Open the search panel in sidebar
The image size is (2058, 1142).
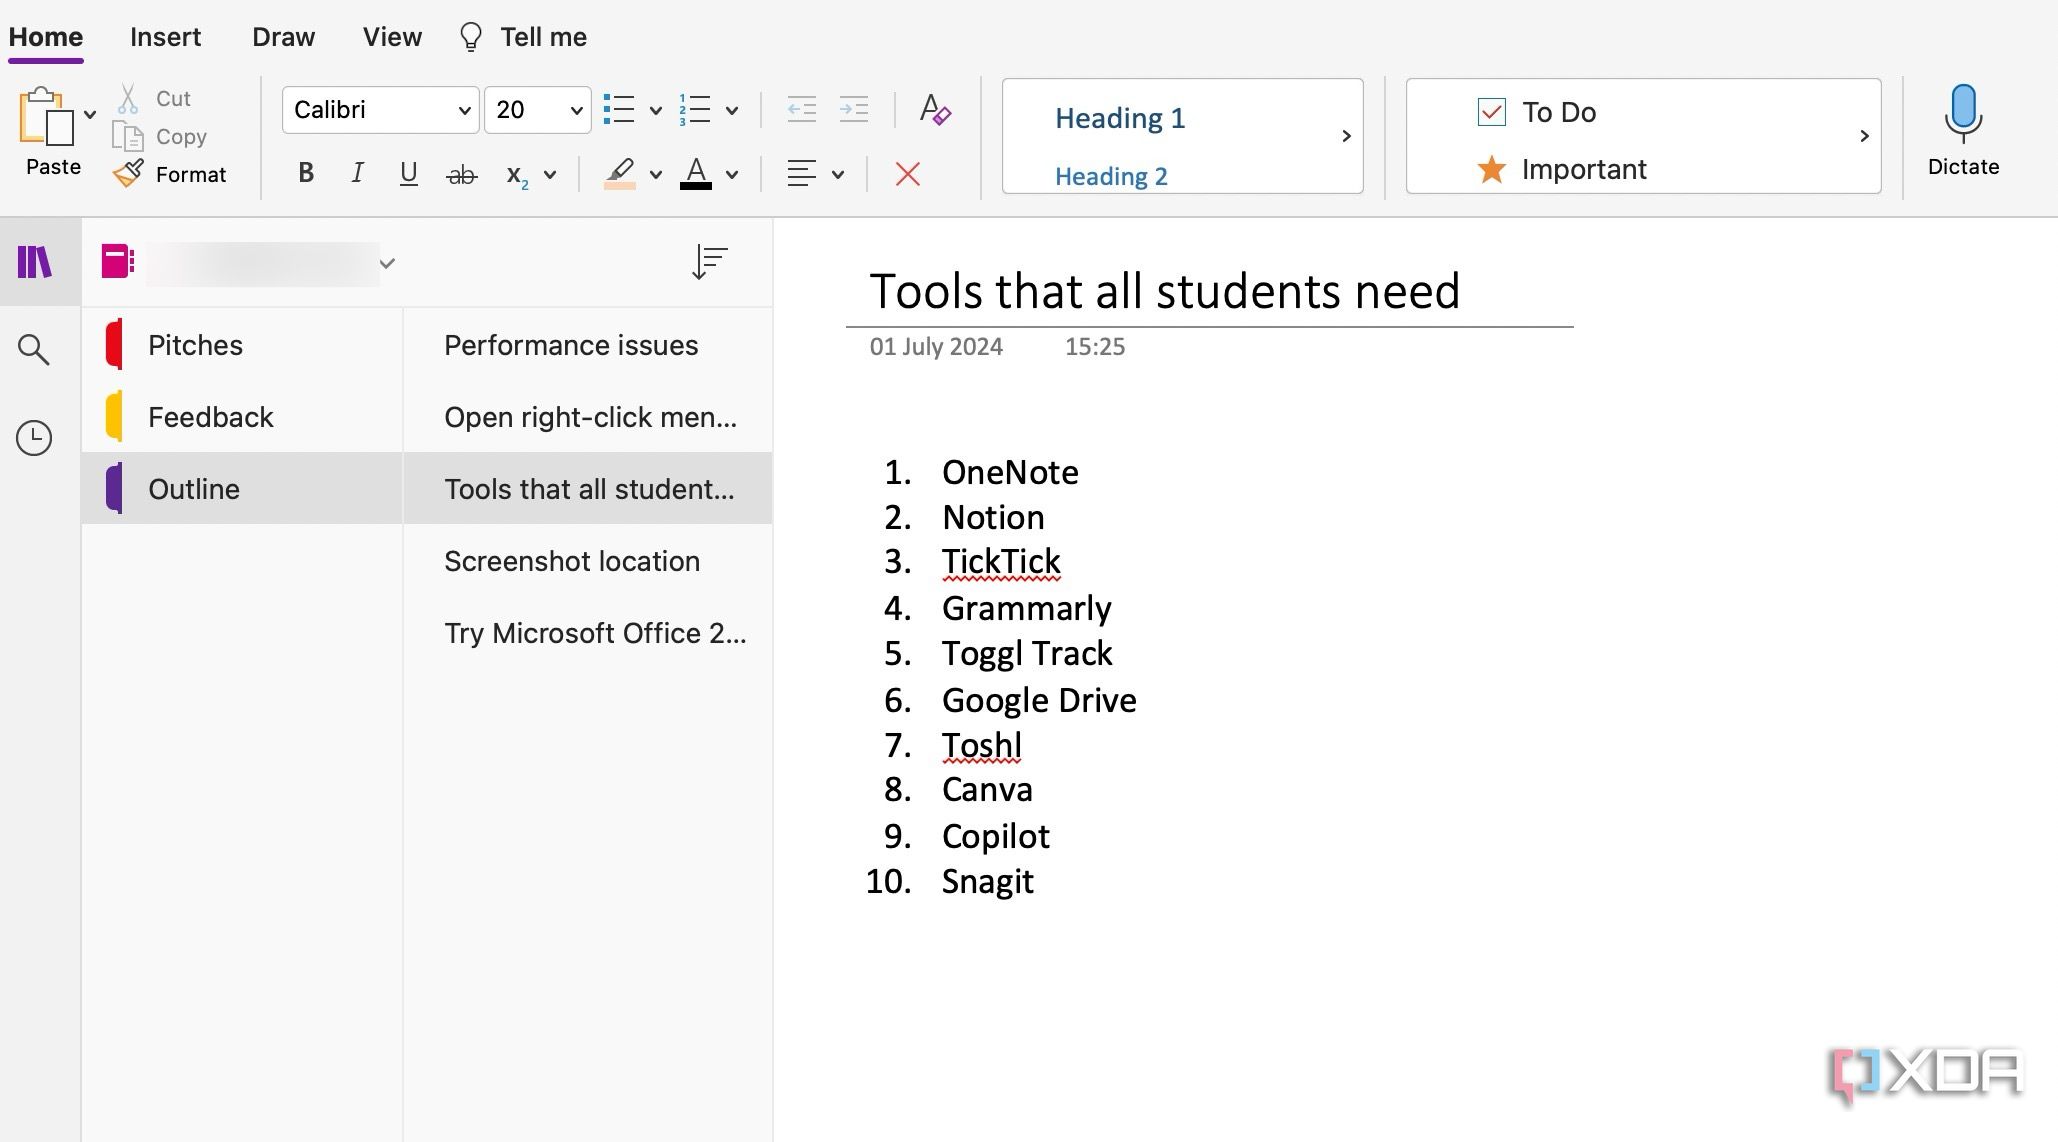point(36,350)
